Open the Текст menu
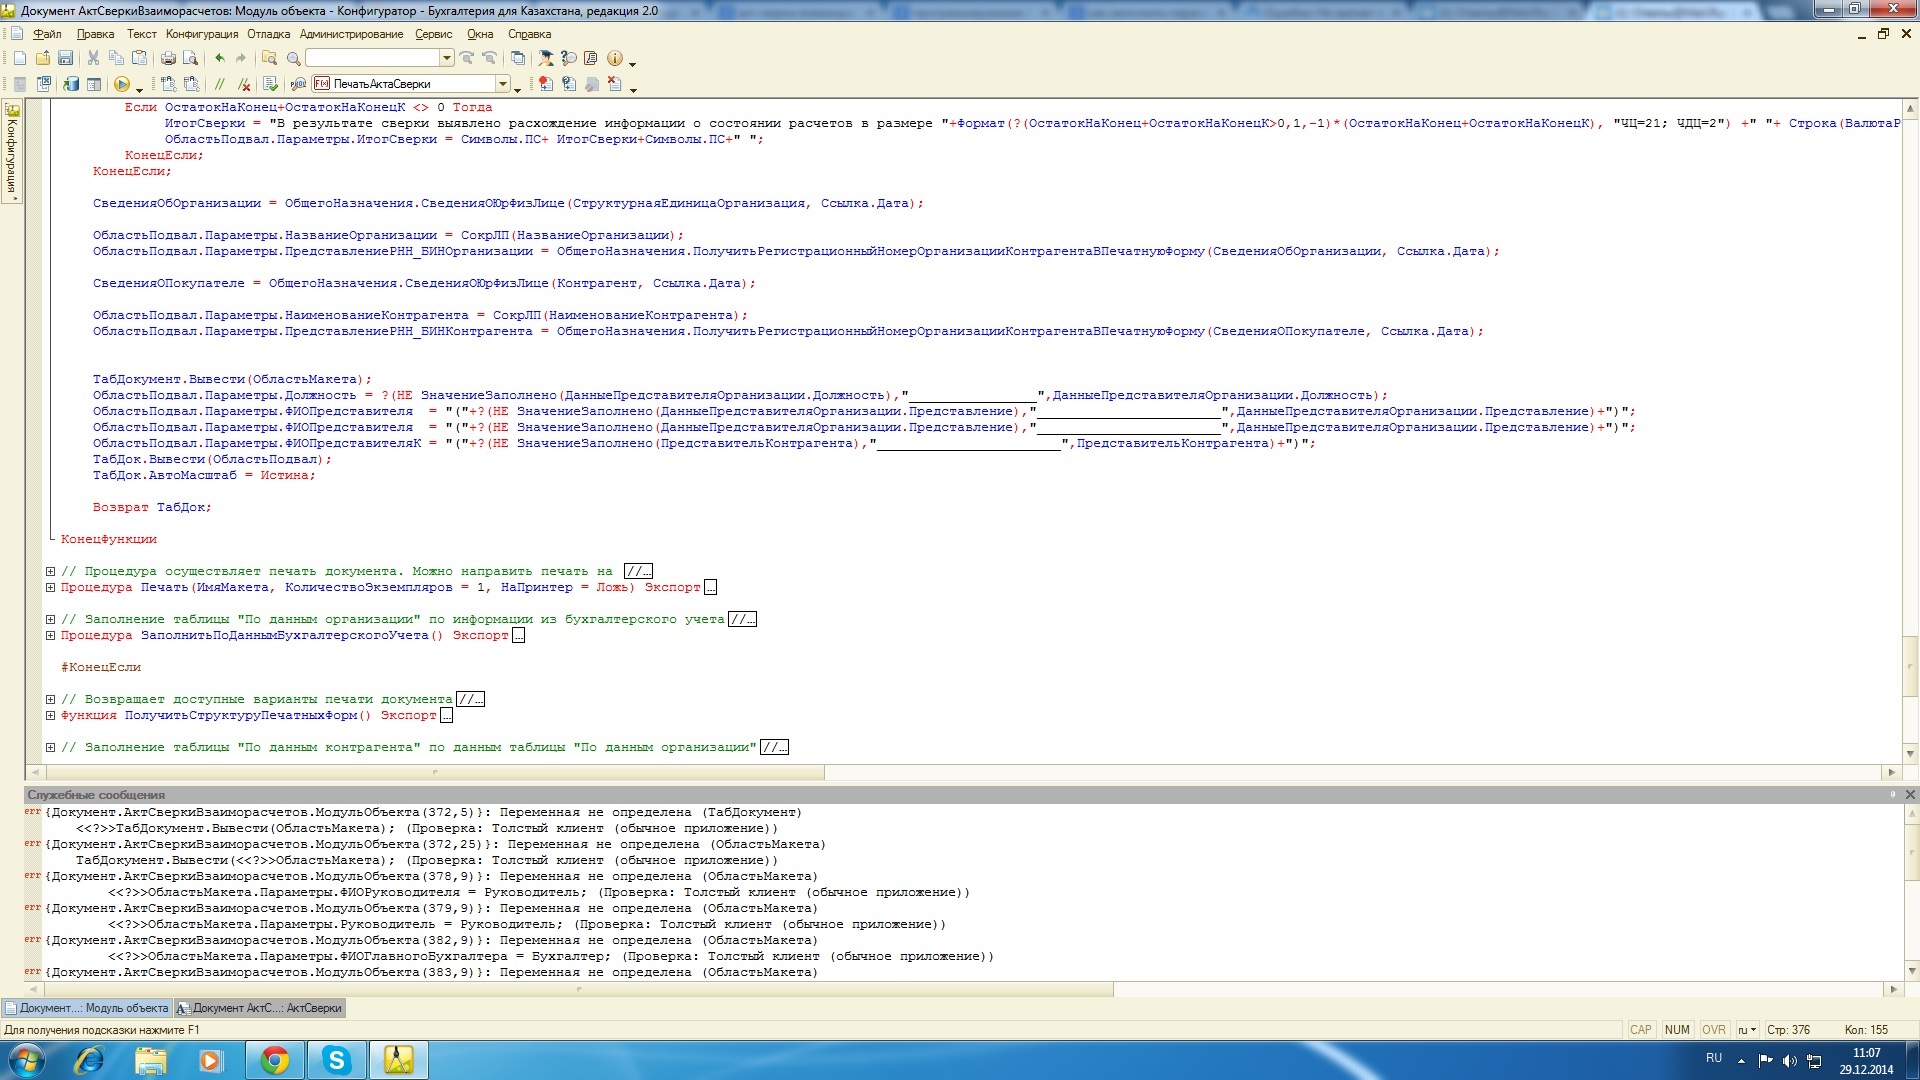Screen dimensions: 1920x1080 point(141,34)
